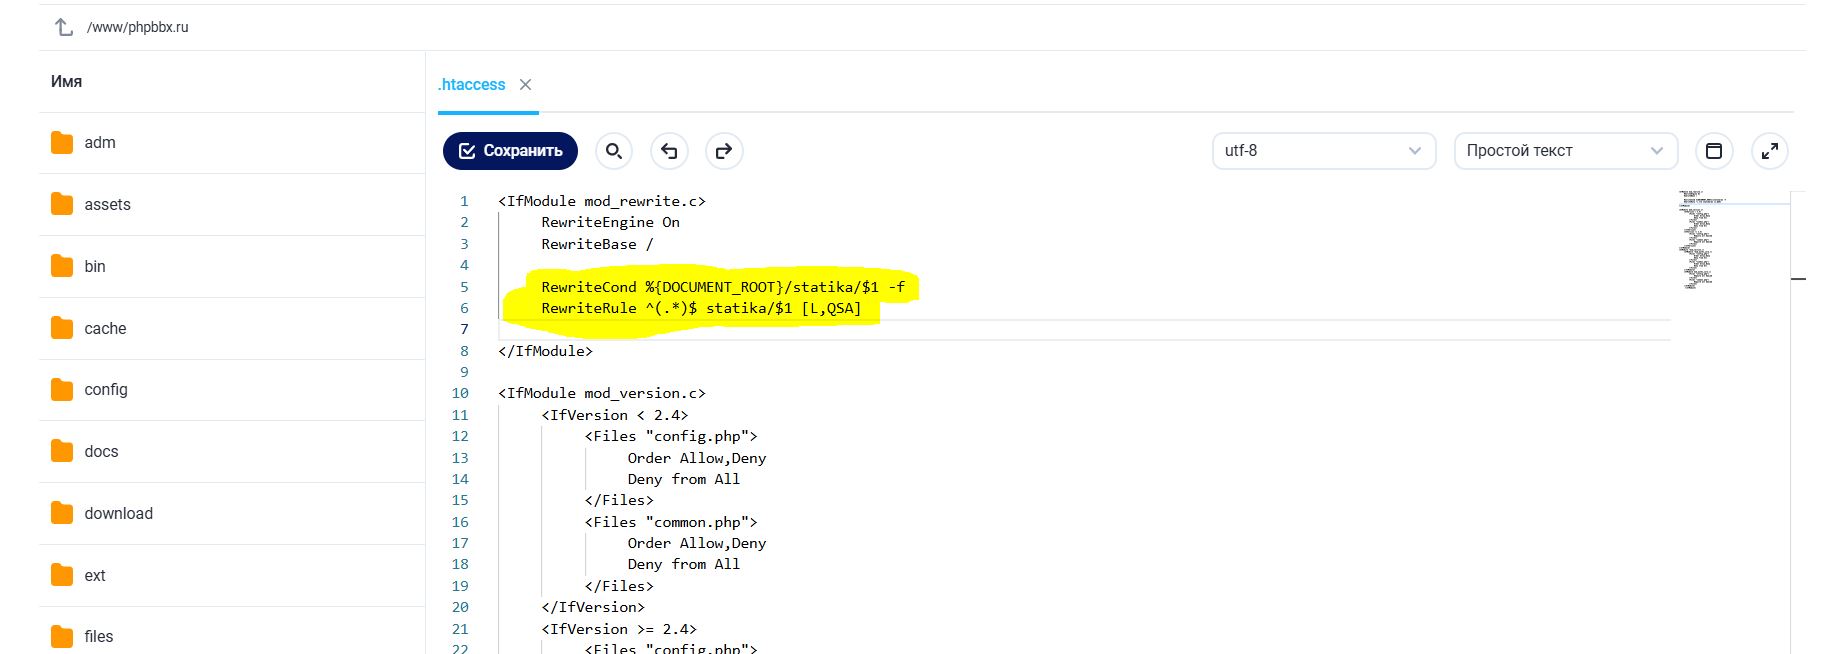Image resolution: width=1840 pixels, height=654 pixels.
Task: Save the file with Сохранить button
Action: point(510,151)
